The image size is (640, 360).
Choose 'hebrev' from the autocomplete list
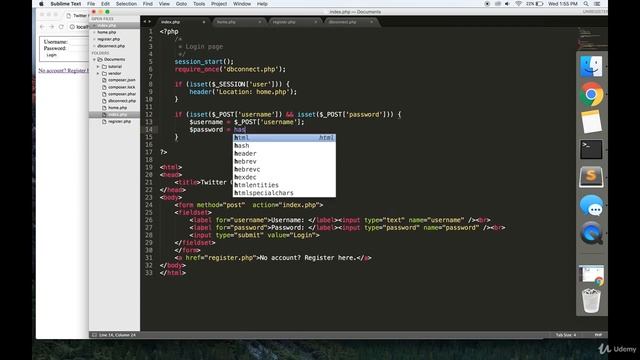(284, 162)
